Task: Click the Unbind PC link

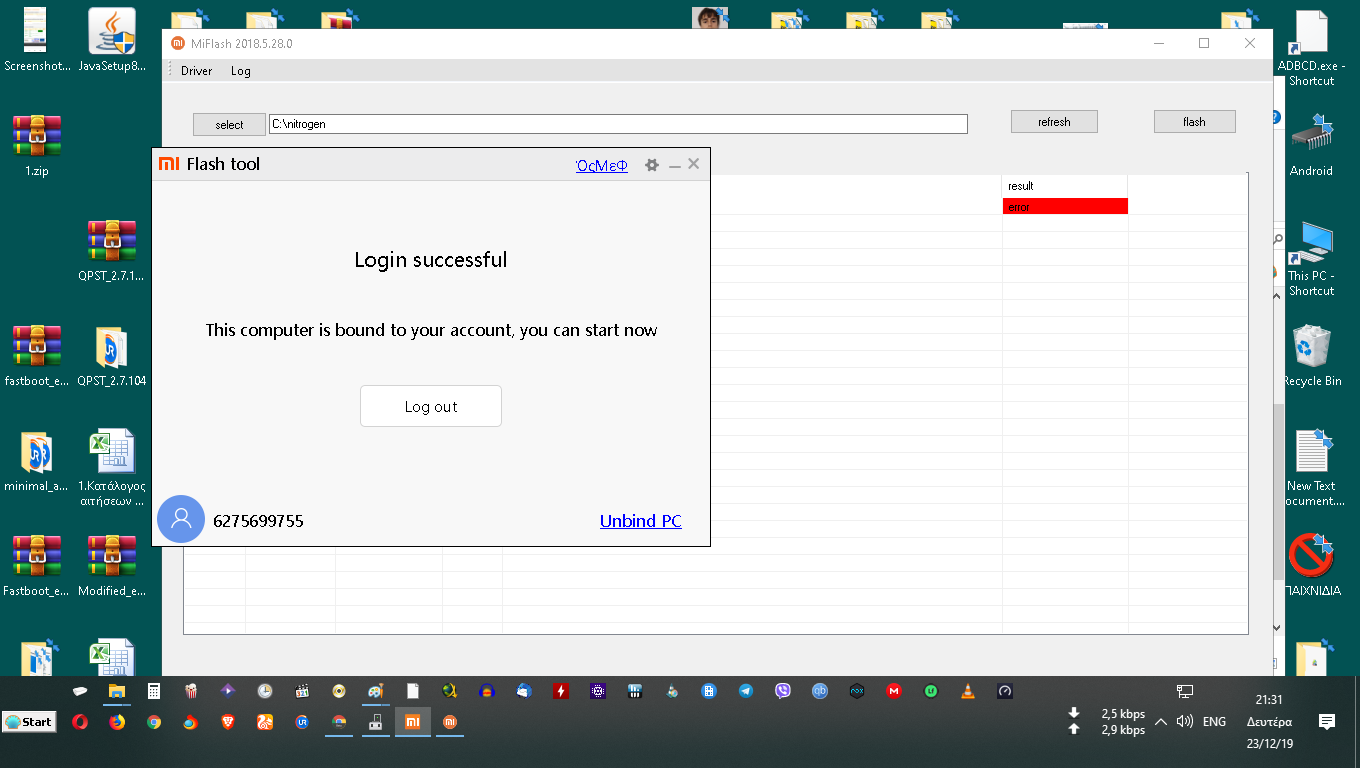Action: 640,521
